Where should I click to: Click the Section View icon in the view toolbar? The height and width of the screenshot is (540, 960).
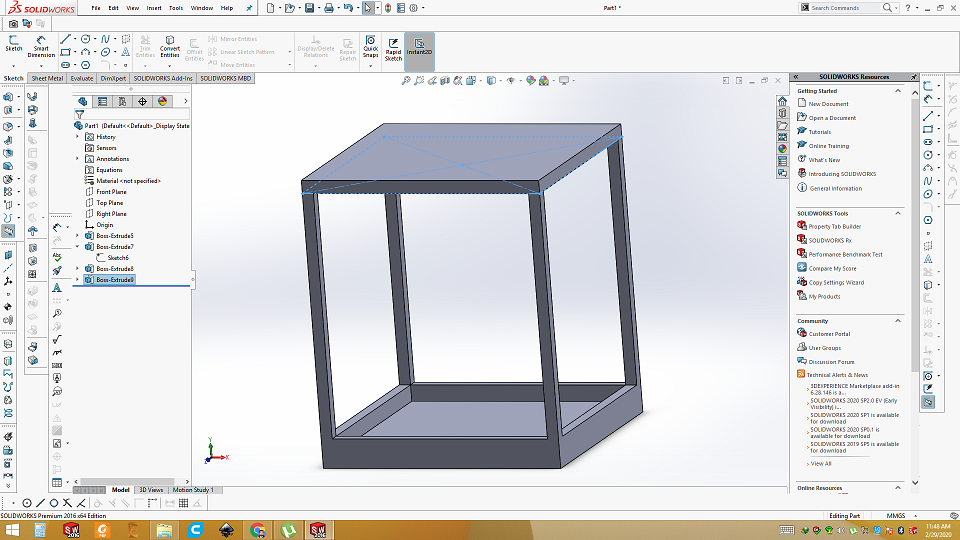point(445,80)
